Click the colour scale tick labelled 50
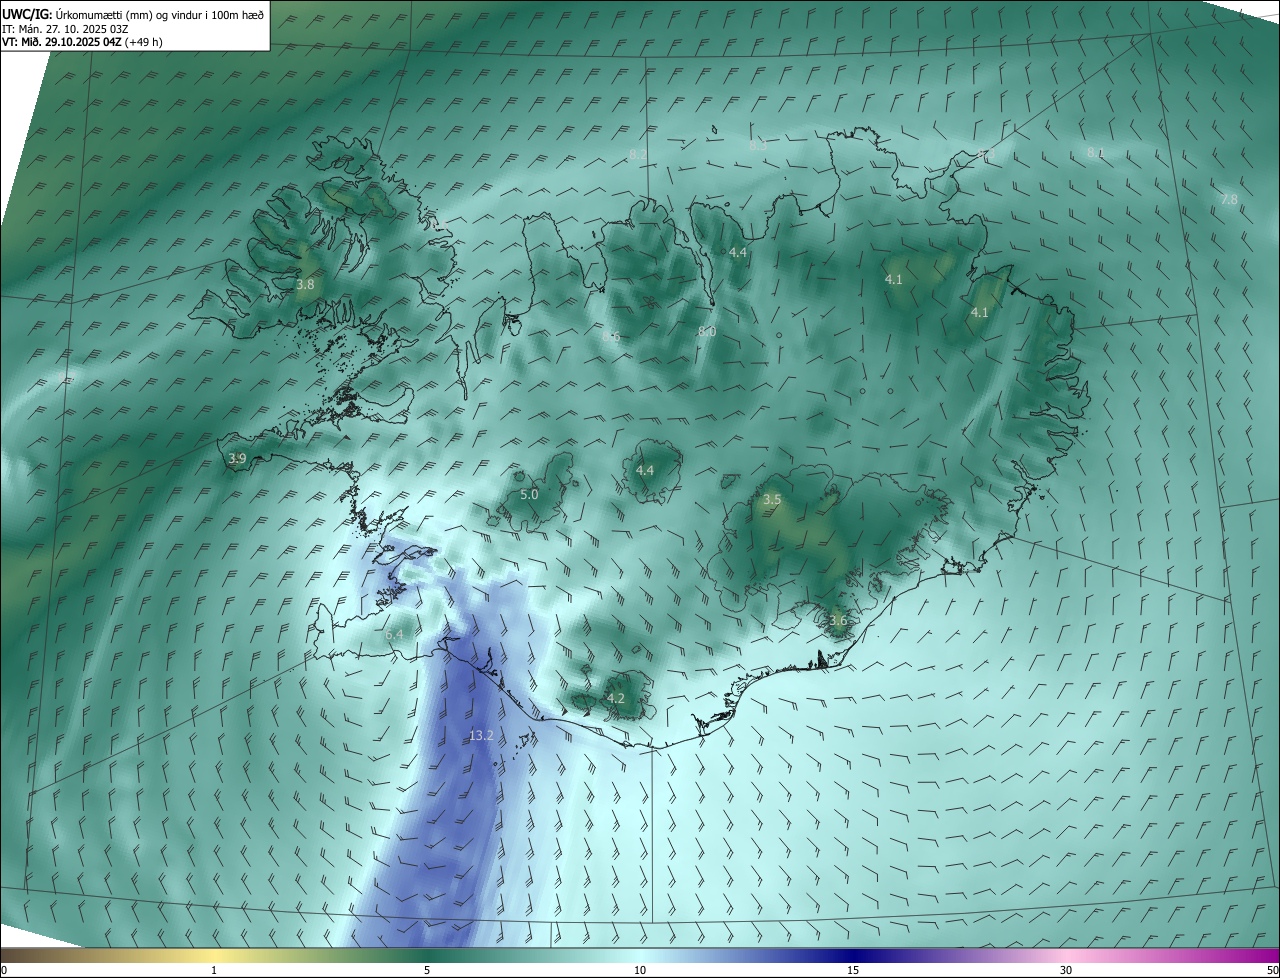This screenshot has height=978, width=1280. pyautogui.click(x=1272, y=970)
